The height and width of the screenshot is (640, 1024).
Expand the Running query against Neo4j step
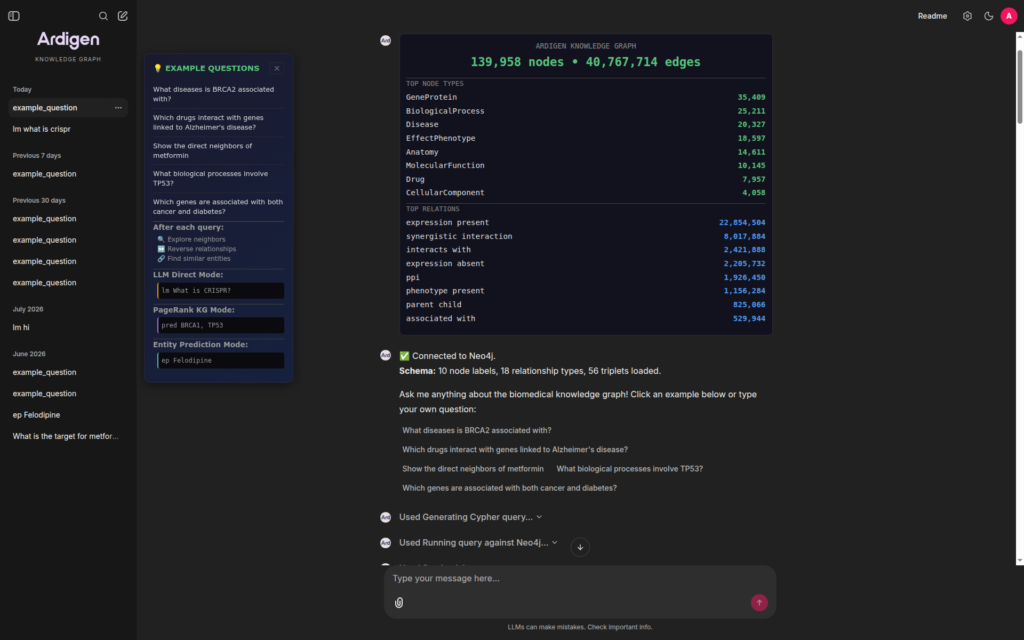(x=478, y=543)
